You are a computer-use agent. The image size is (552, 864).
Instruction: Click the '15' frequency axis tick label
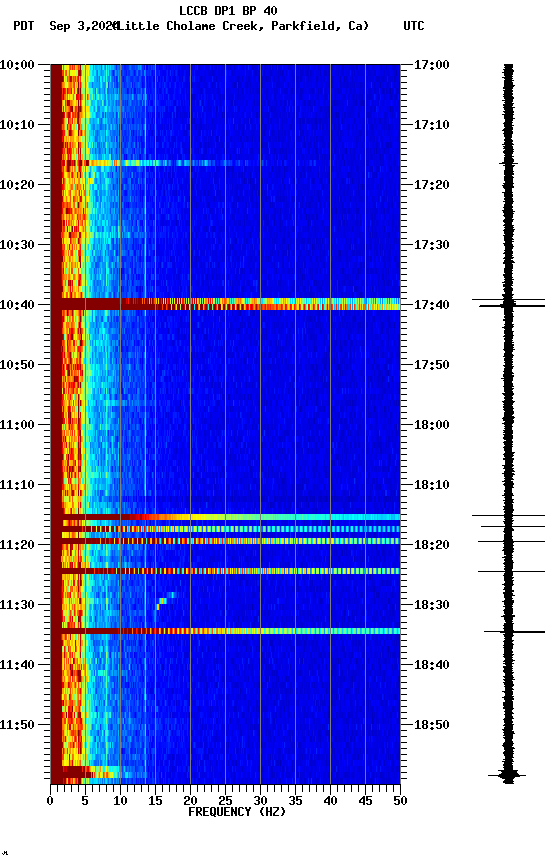[155, 802]
